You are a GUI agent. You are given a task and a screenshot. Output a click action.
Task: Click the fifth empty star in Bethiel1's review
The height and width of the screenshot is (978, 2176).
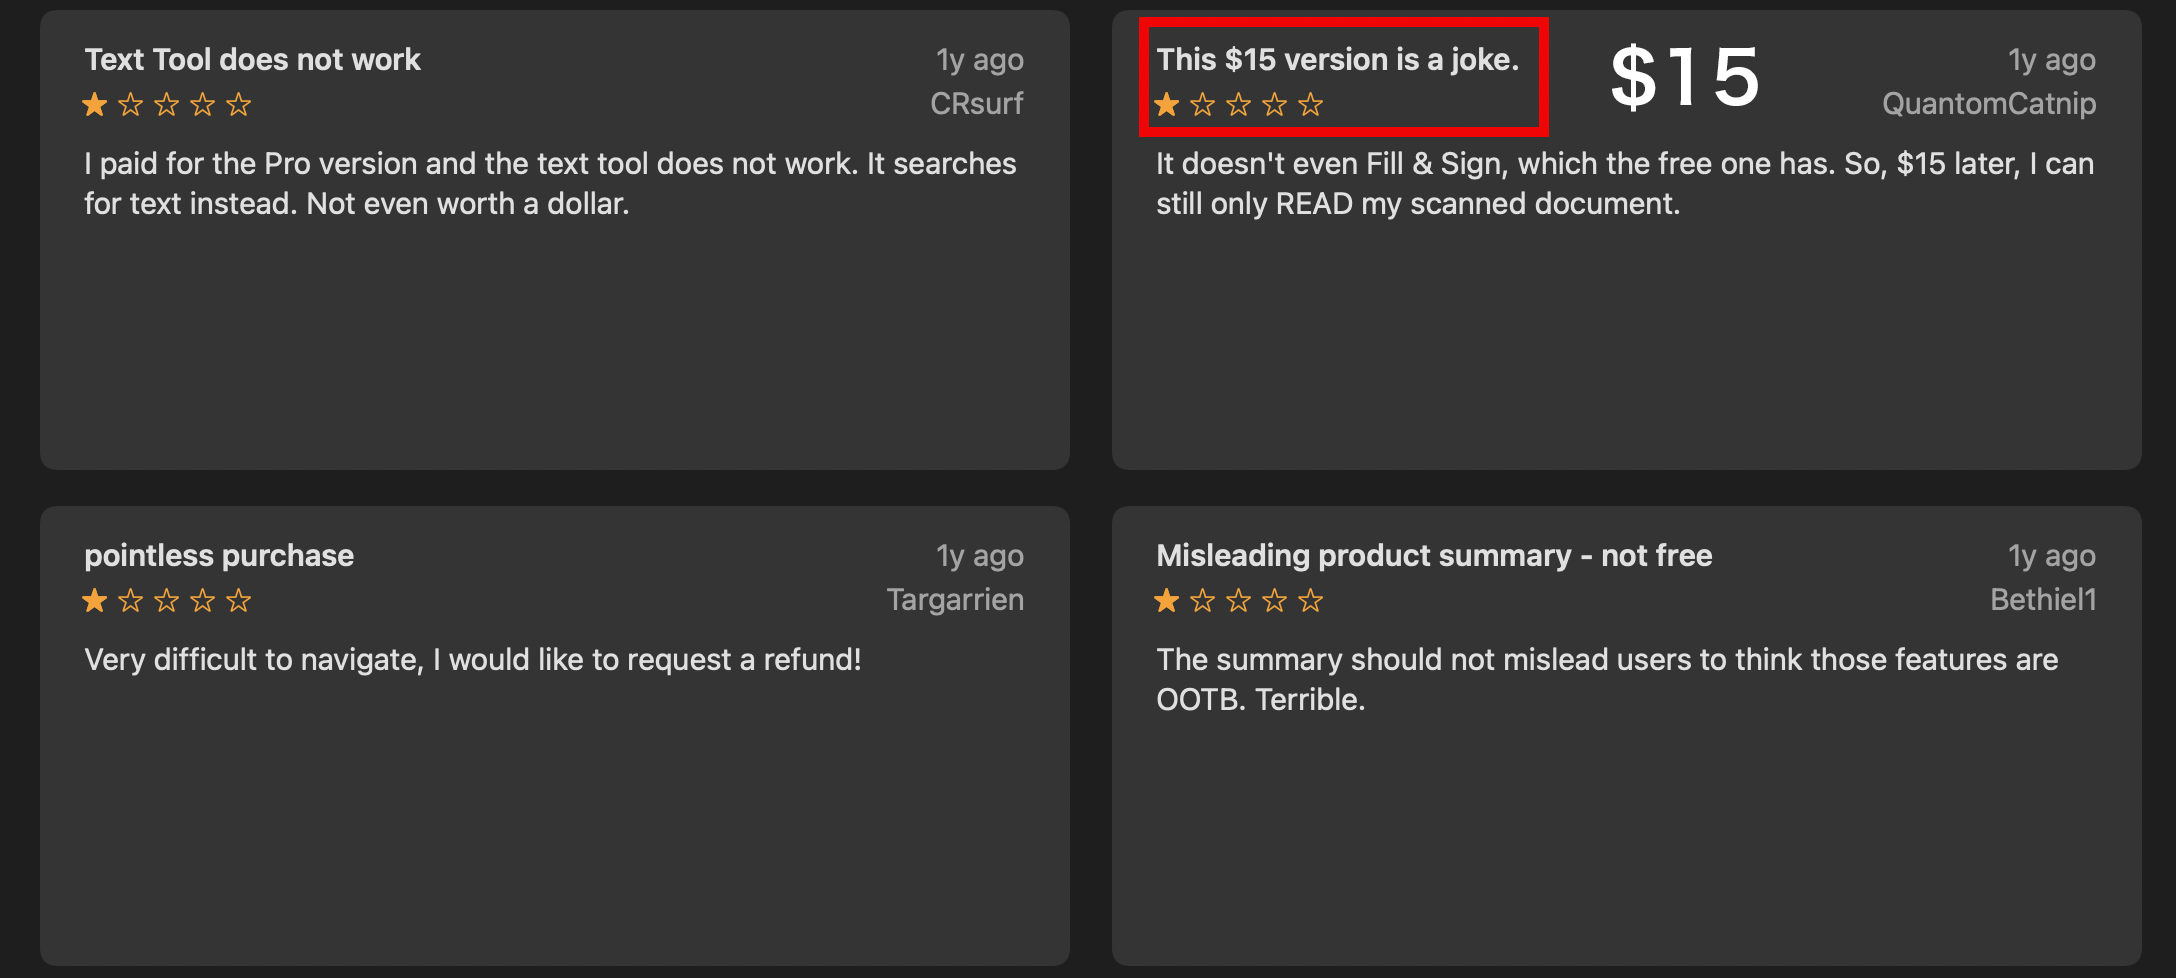[1311, 601]
